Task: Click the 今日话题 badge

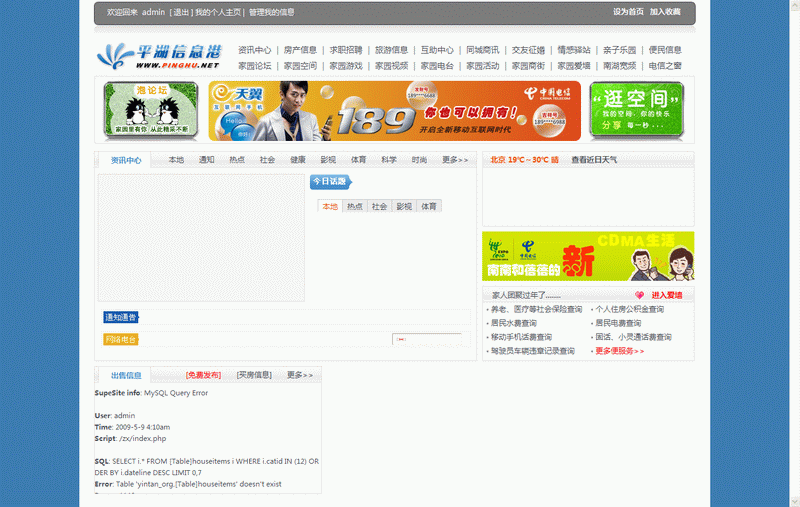Action: click(331, 182)
